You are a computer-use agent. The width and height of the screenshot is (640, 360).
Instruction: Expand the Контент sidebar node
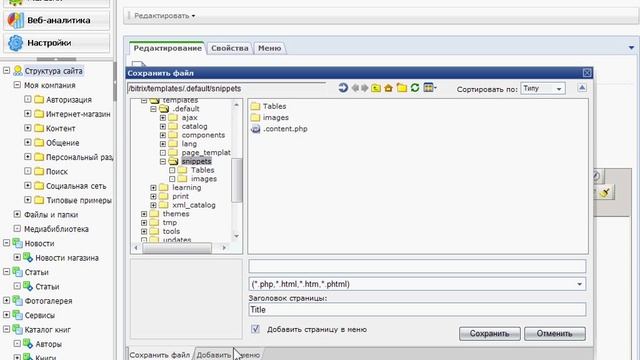point(28,128)
